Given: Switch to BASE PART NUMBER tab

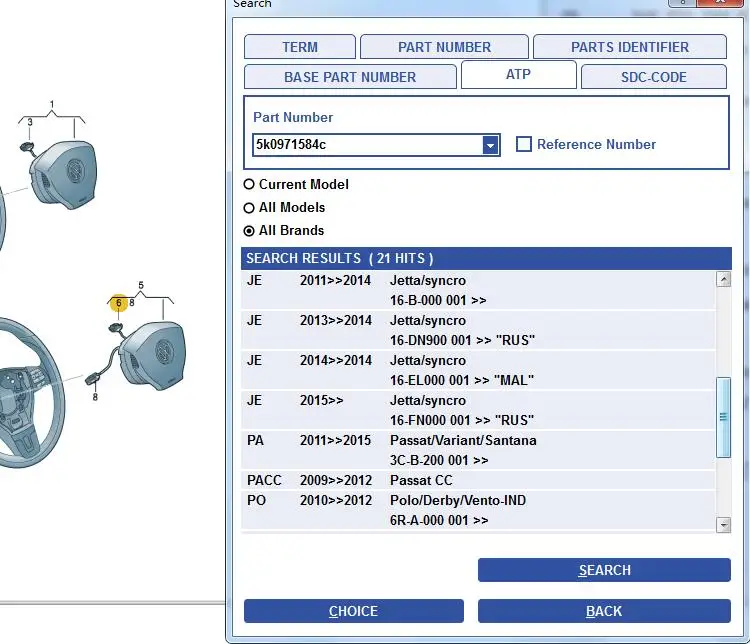Looking at the screenshot, I should point(350,77).
